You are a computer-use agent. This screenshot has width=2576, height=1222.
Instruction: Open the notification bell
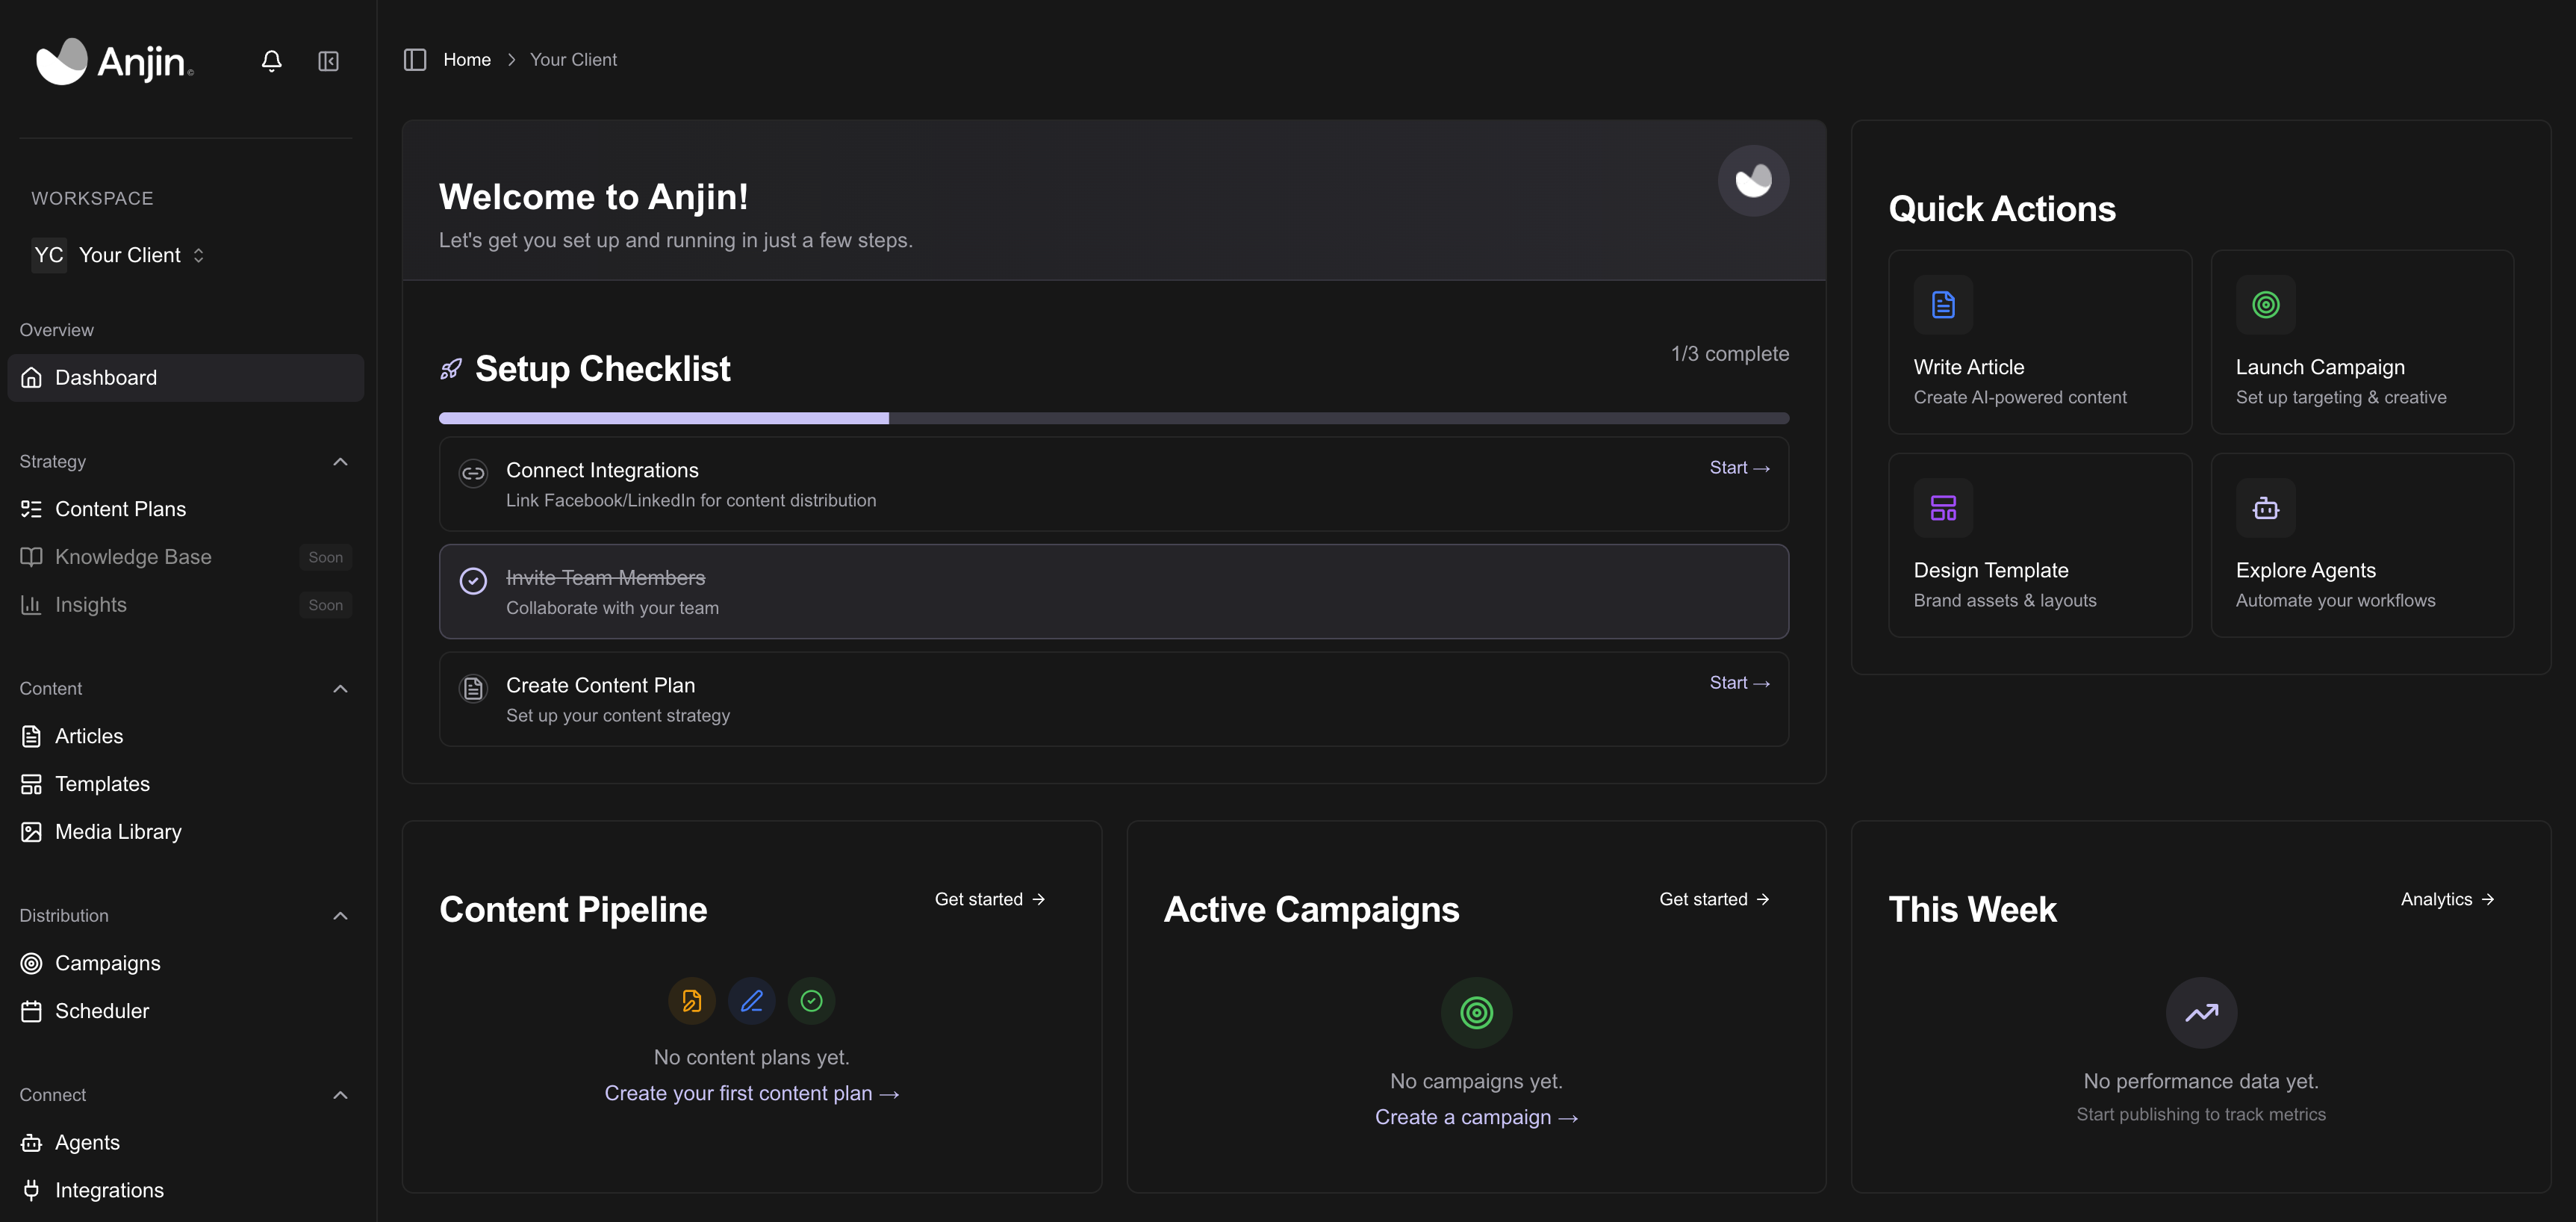[271, 61]
